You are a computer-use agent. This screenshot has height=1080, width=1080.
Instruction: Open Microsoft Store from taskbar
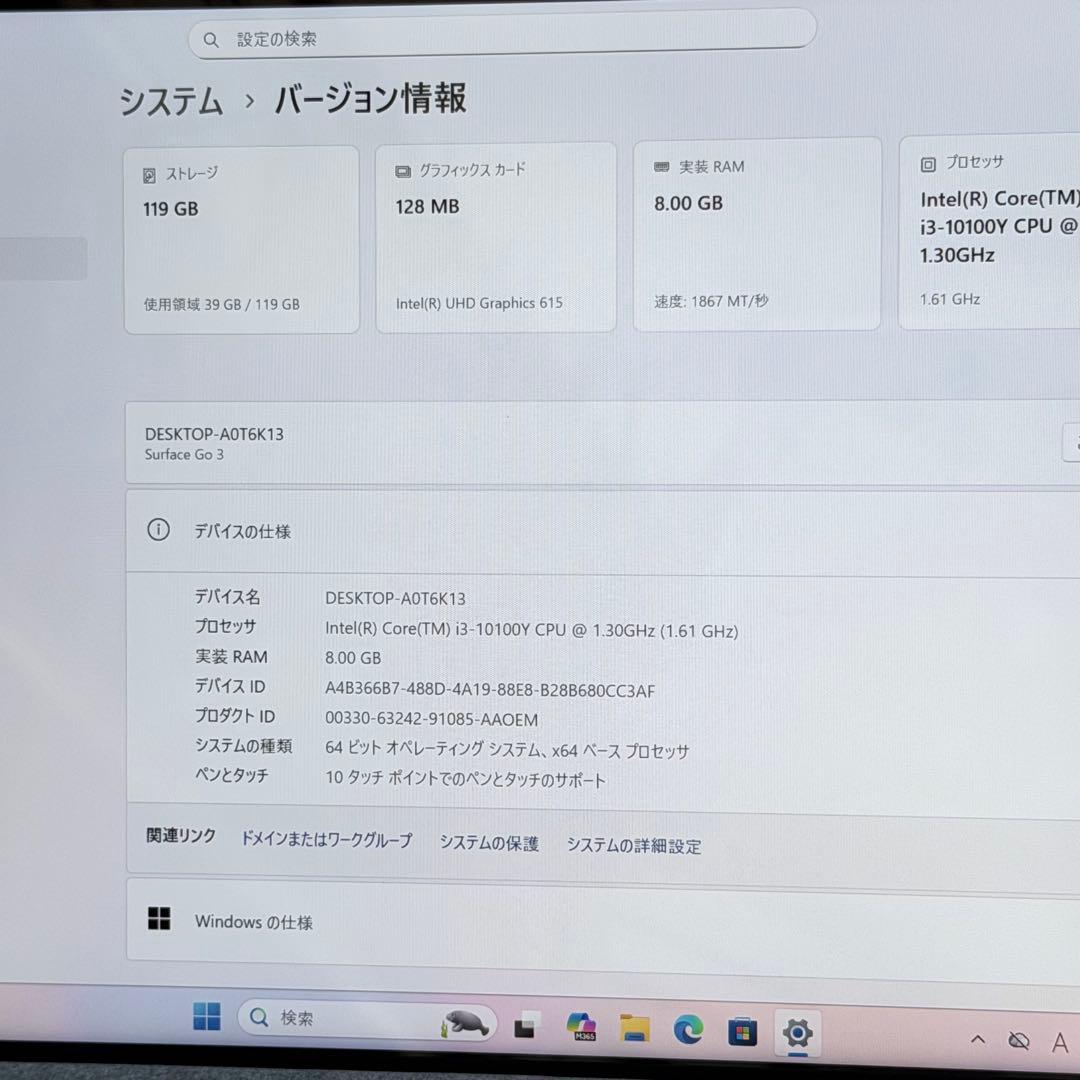(x=742, y=1031)
